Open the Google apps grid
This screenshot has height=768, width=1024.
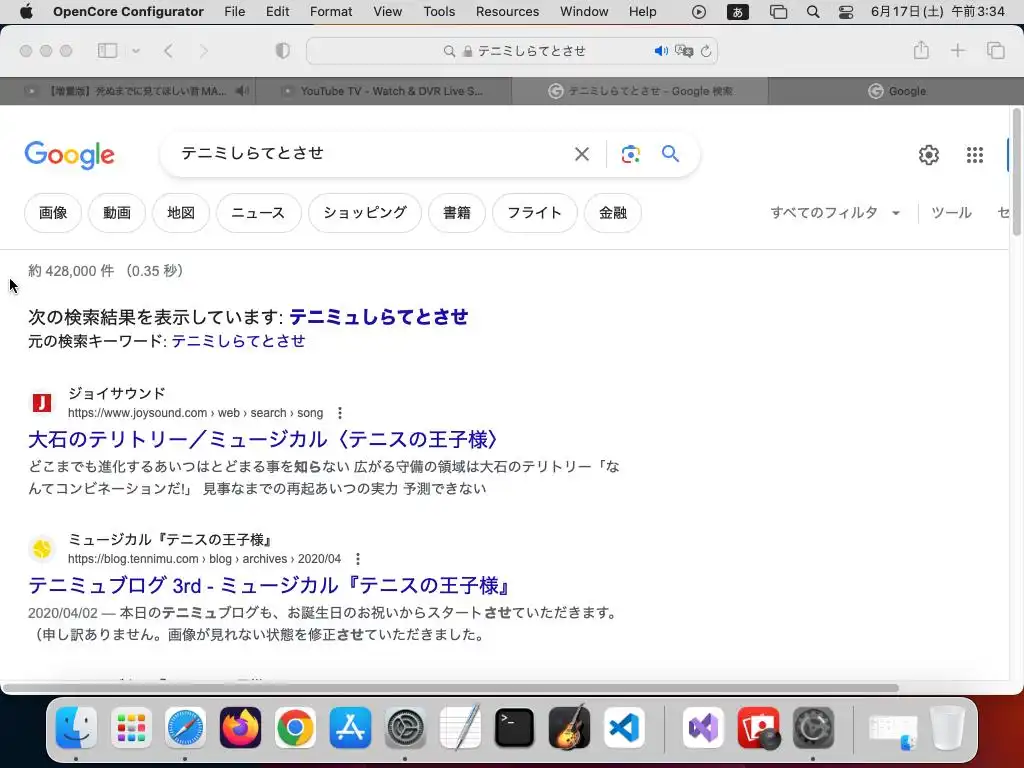click(x=974, y=155)
